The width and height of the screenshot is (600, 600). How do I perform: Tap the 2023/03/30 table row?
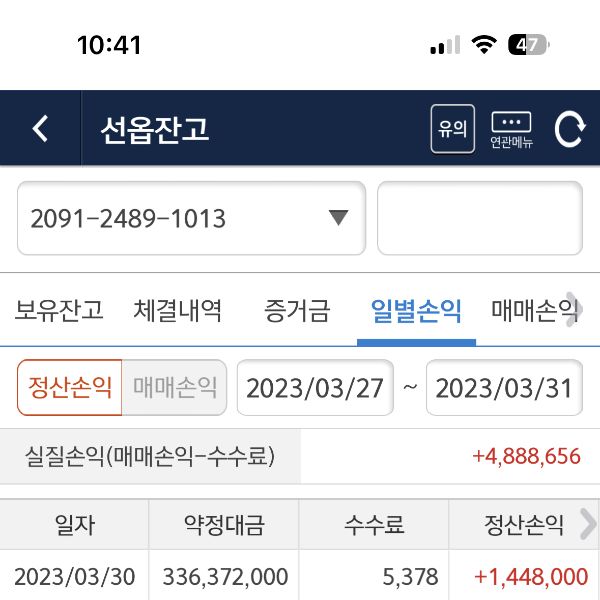pos(300,576)
